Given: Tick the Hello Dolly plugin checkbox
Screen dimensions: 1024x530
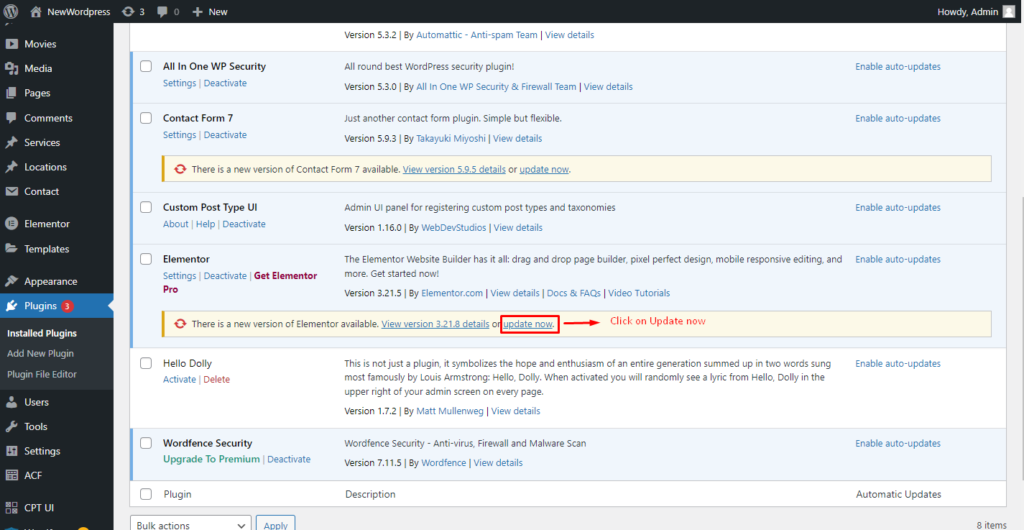Looking at the screenshot, I should (x=146, y=364).
